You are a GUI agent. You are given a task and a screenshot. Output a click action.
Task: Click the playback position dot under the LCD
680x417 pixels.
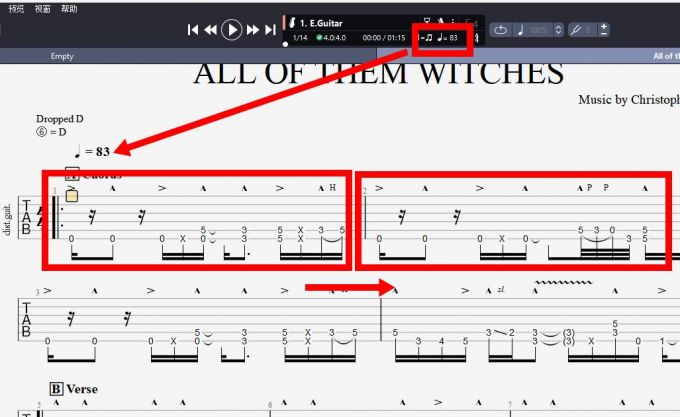[x=285, y=44]
